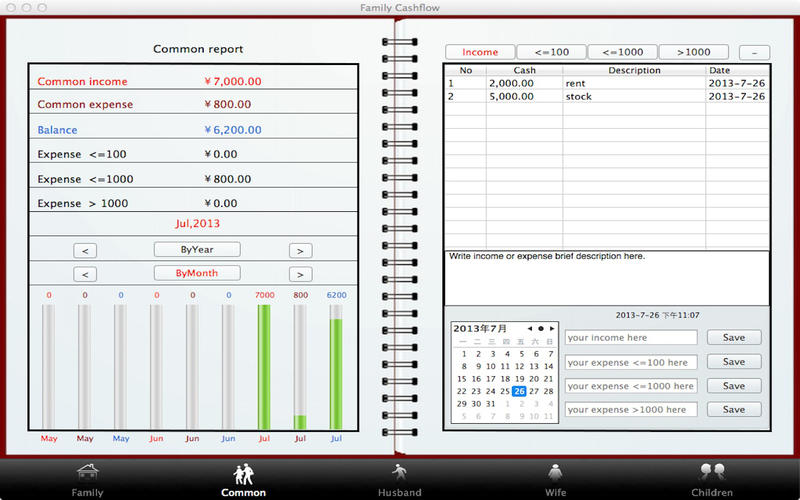Sort by the Description column header
Screen dimensions: 800x500
[x=634, y=70]
